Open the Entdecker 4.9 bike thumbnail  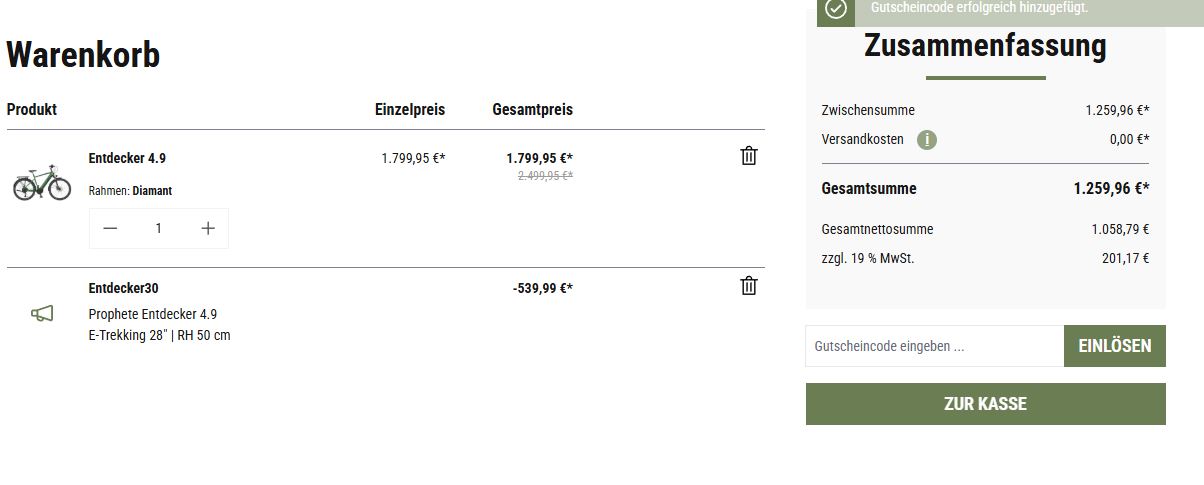click(42, 184)
